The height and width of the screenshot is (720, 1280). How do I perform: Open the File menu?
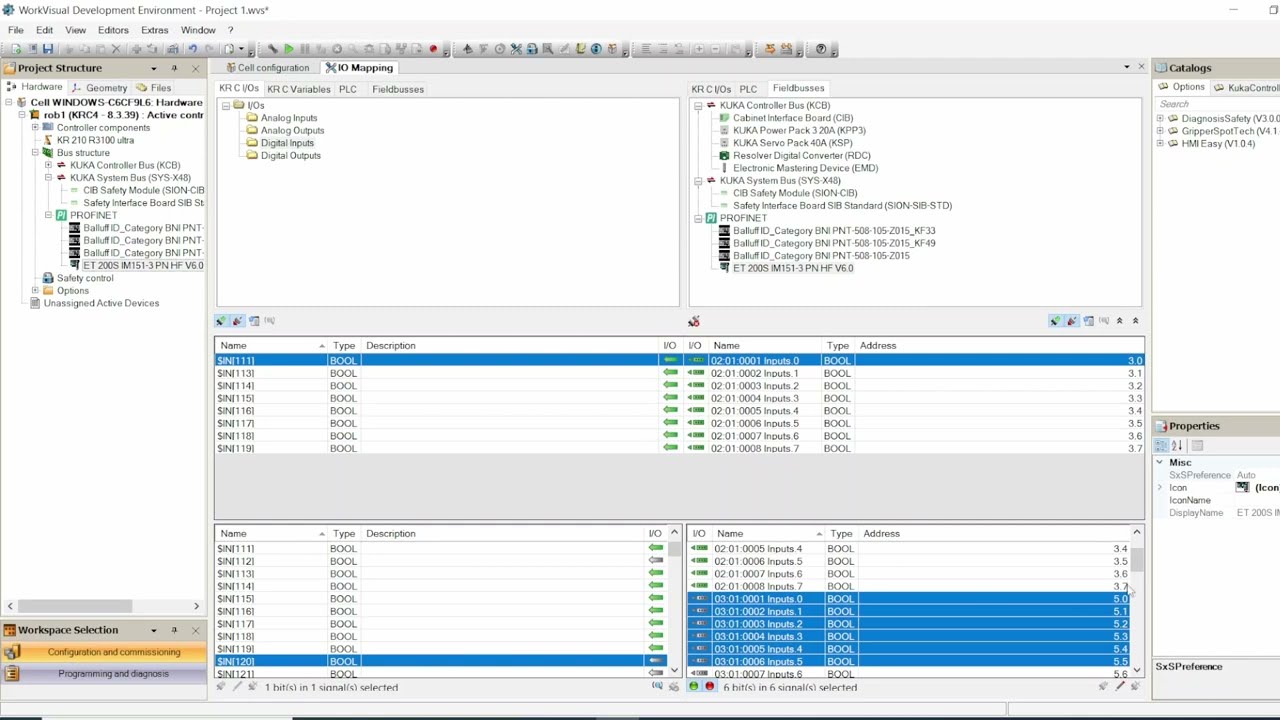(16, 30)
